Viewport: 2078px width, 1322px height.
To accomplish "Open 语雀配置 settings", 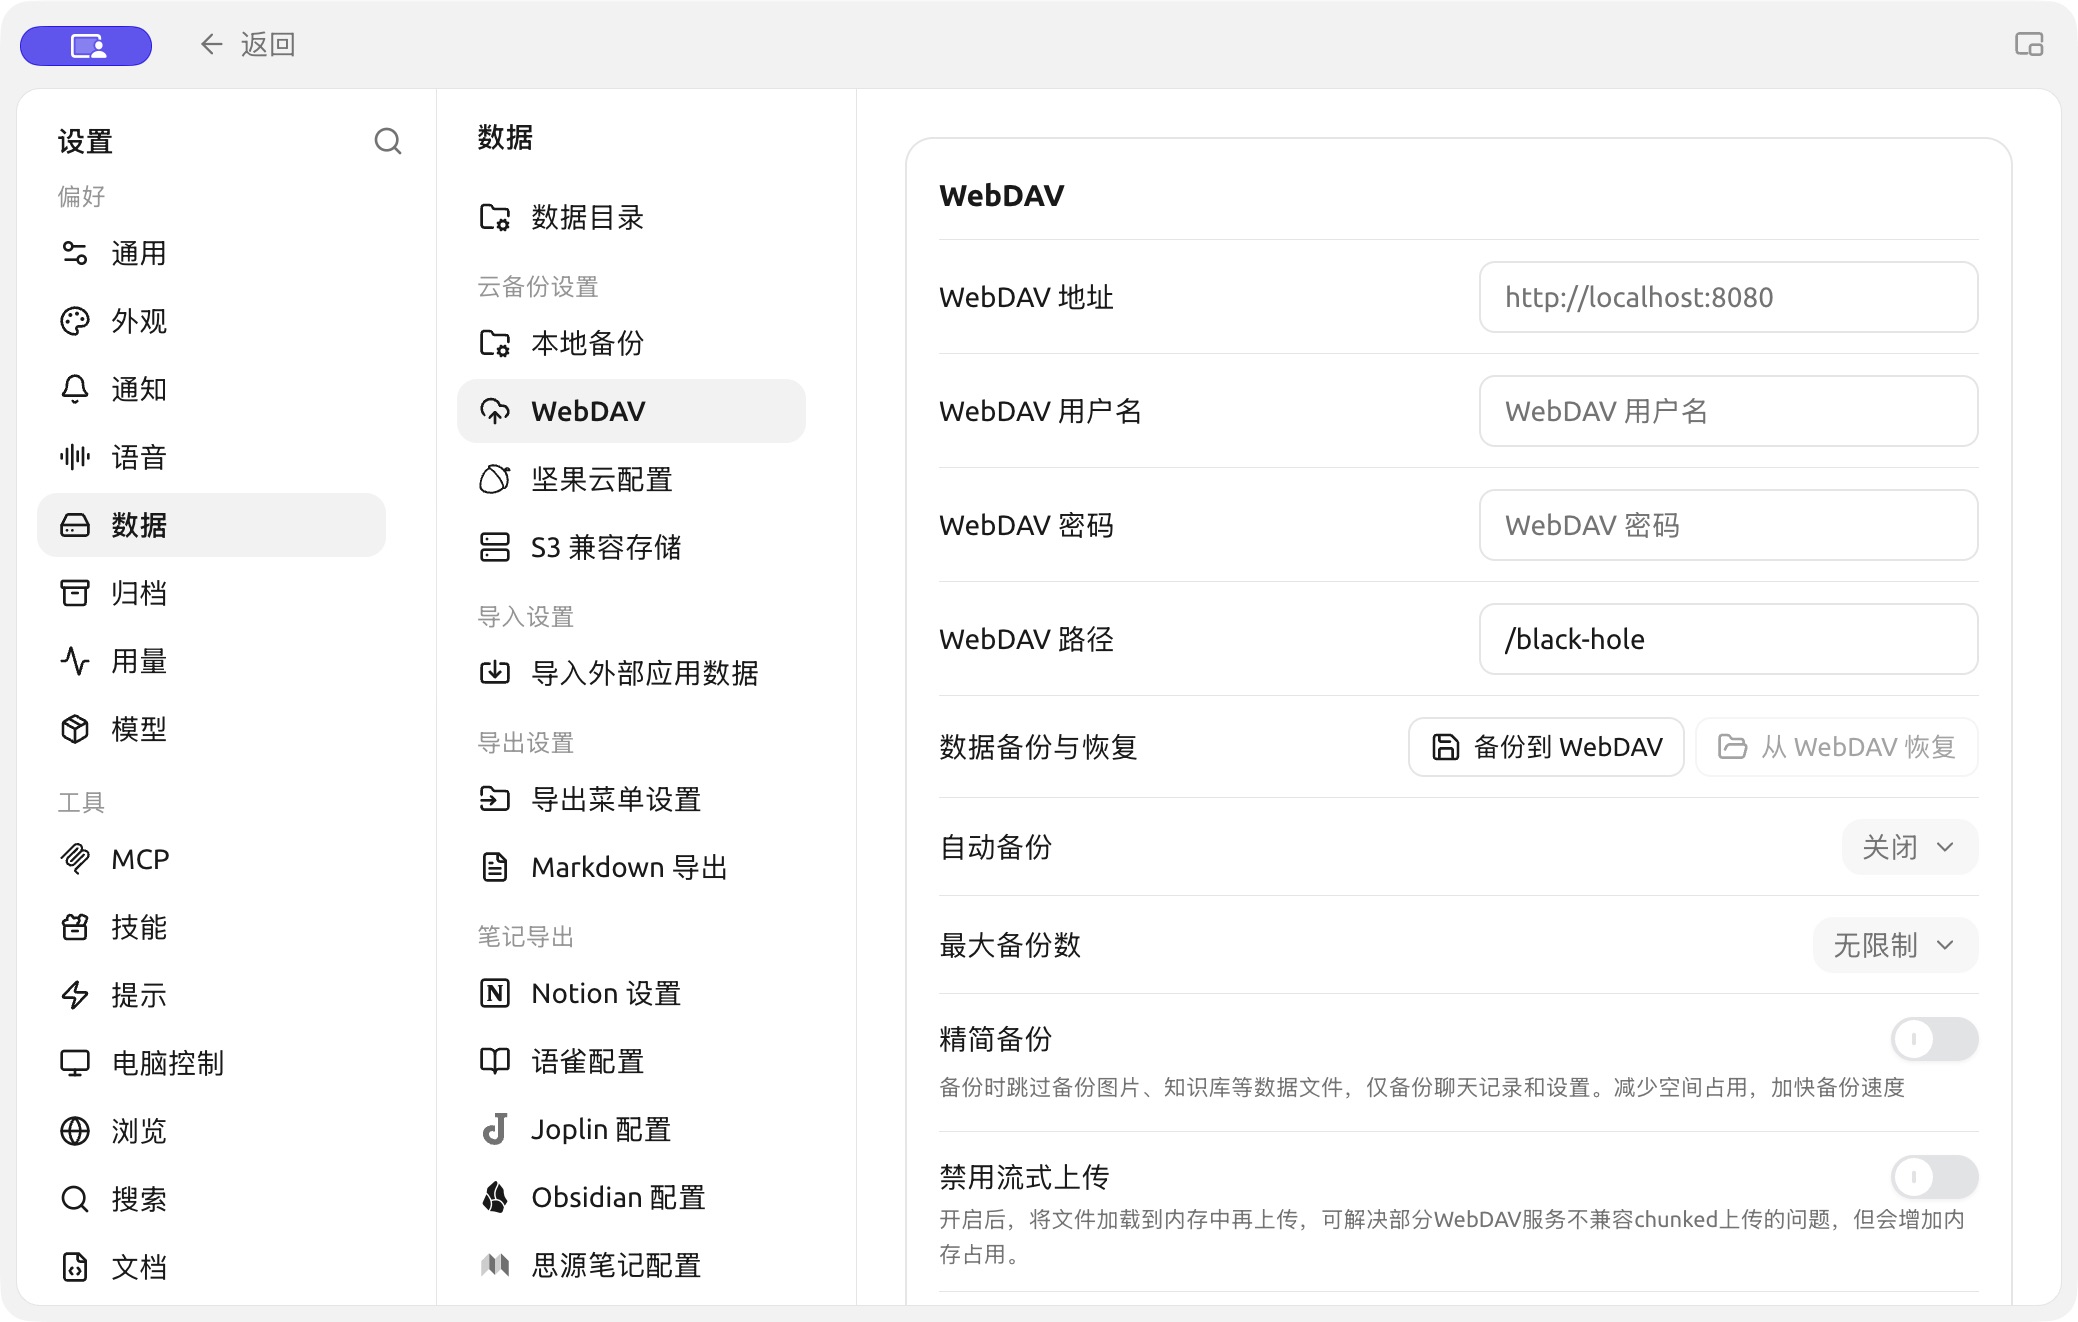I will tap(631, 1061).
